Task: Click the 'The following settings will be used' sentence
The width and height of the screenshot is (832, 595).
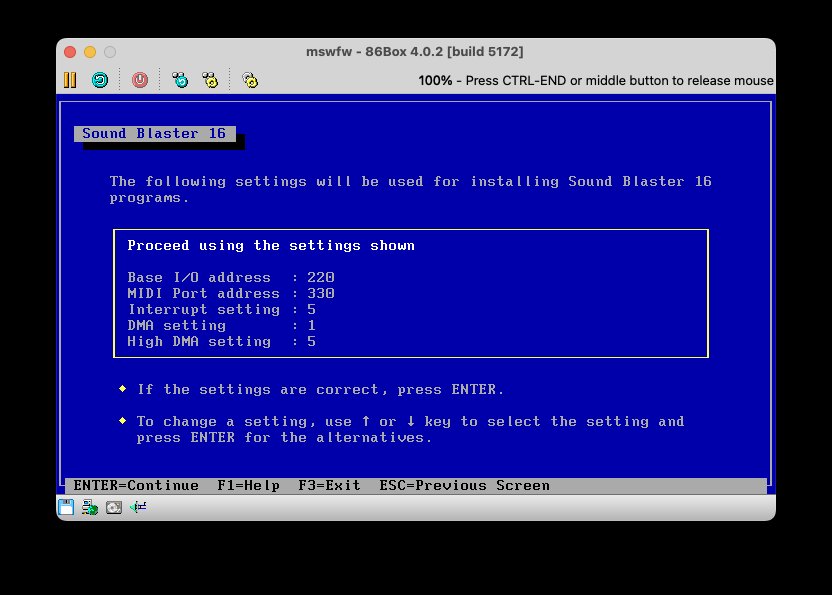Action: (410, 189)
